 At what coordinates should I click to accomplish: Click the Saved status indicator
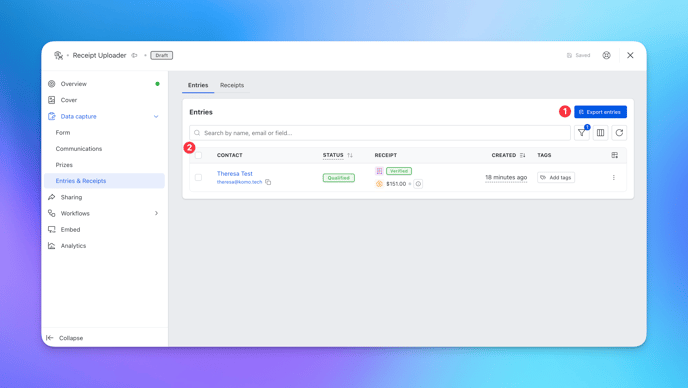tap(578, 55)
